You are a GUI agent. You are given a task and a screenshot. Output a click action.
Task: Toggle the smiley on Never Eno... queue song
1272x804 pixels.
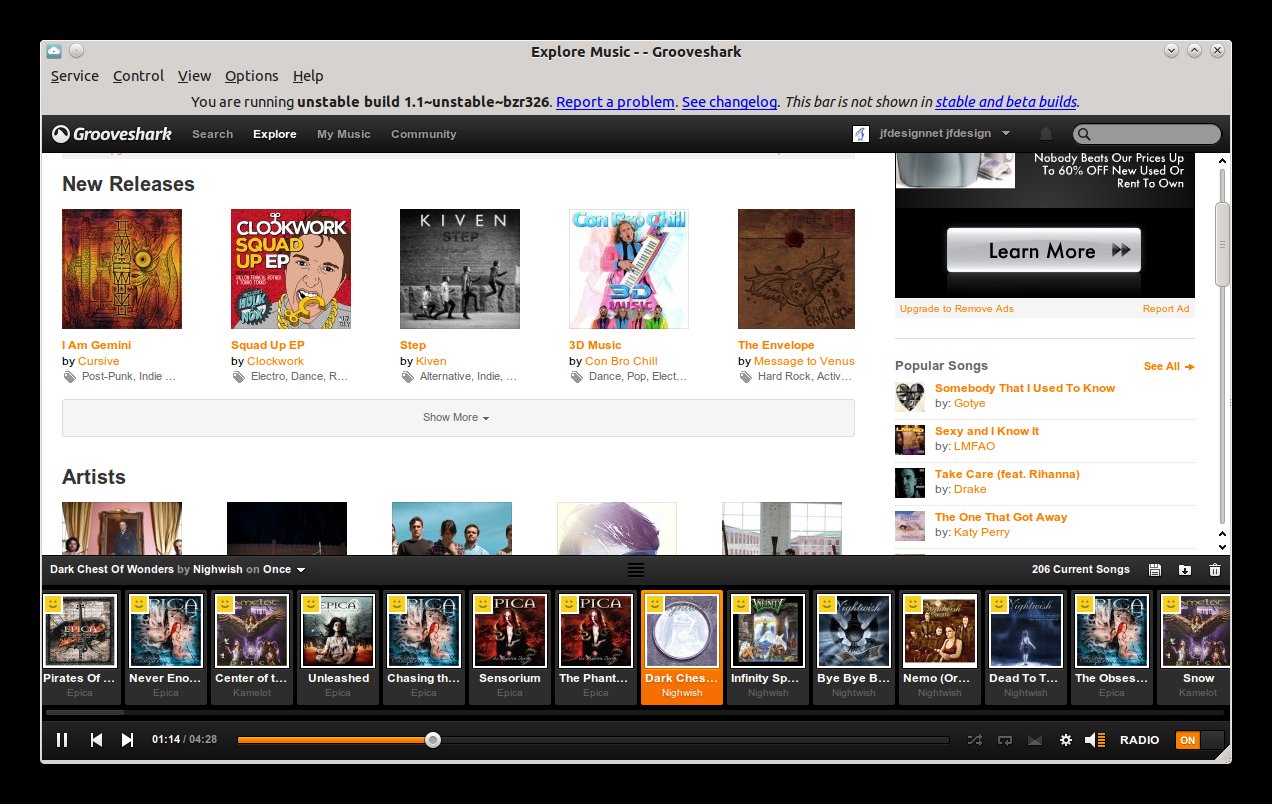140,604
